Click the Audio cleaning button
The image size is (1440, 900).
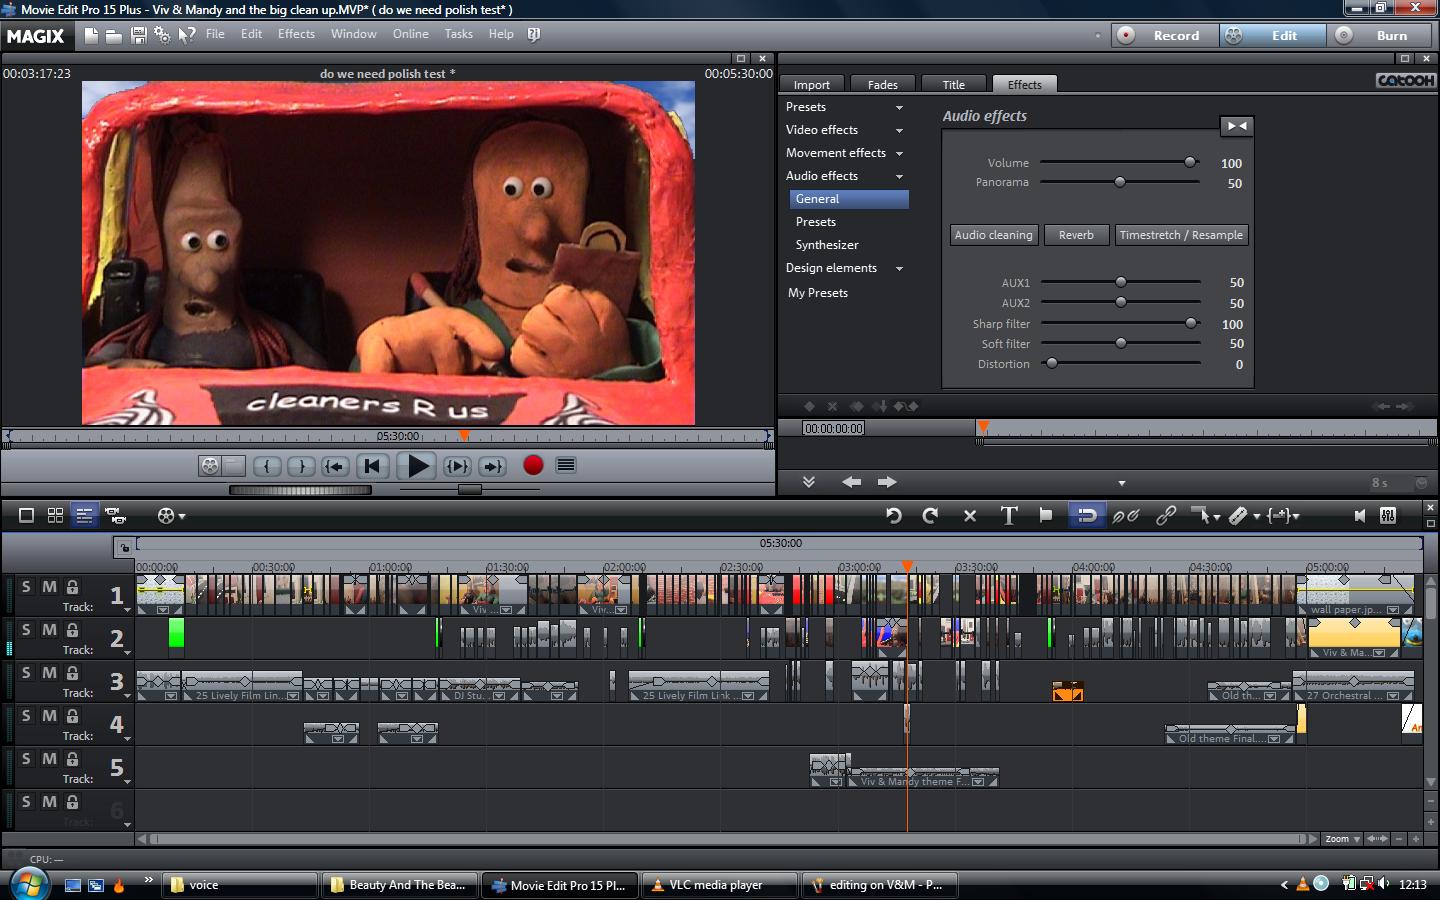(993, 235)
